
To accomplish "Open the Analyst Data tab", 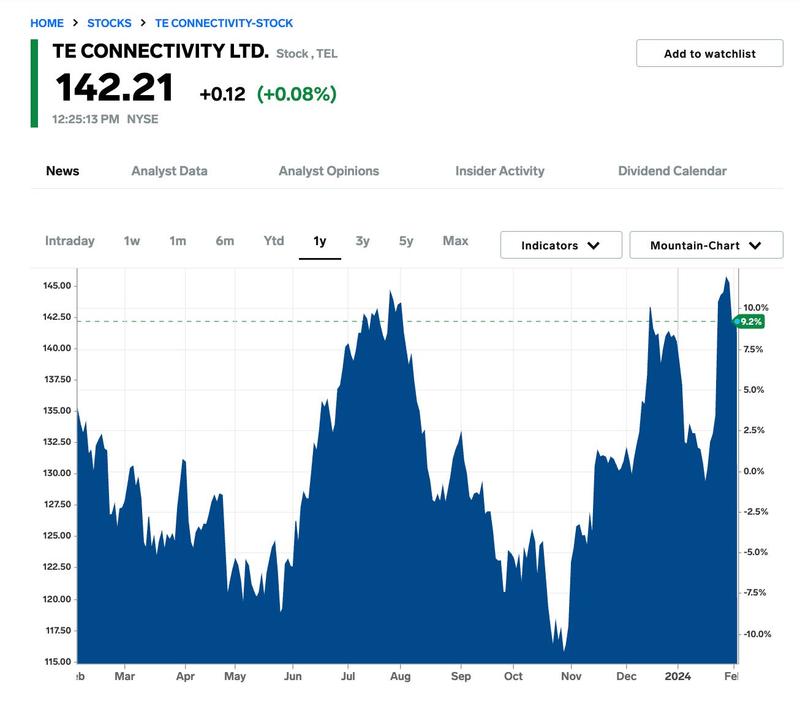I will pyautogui.click(x=169, y=171).
